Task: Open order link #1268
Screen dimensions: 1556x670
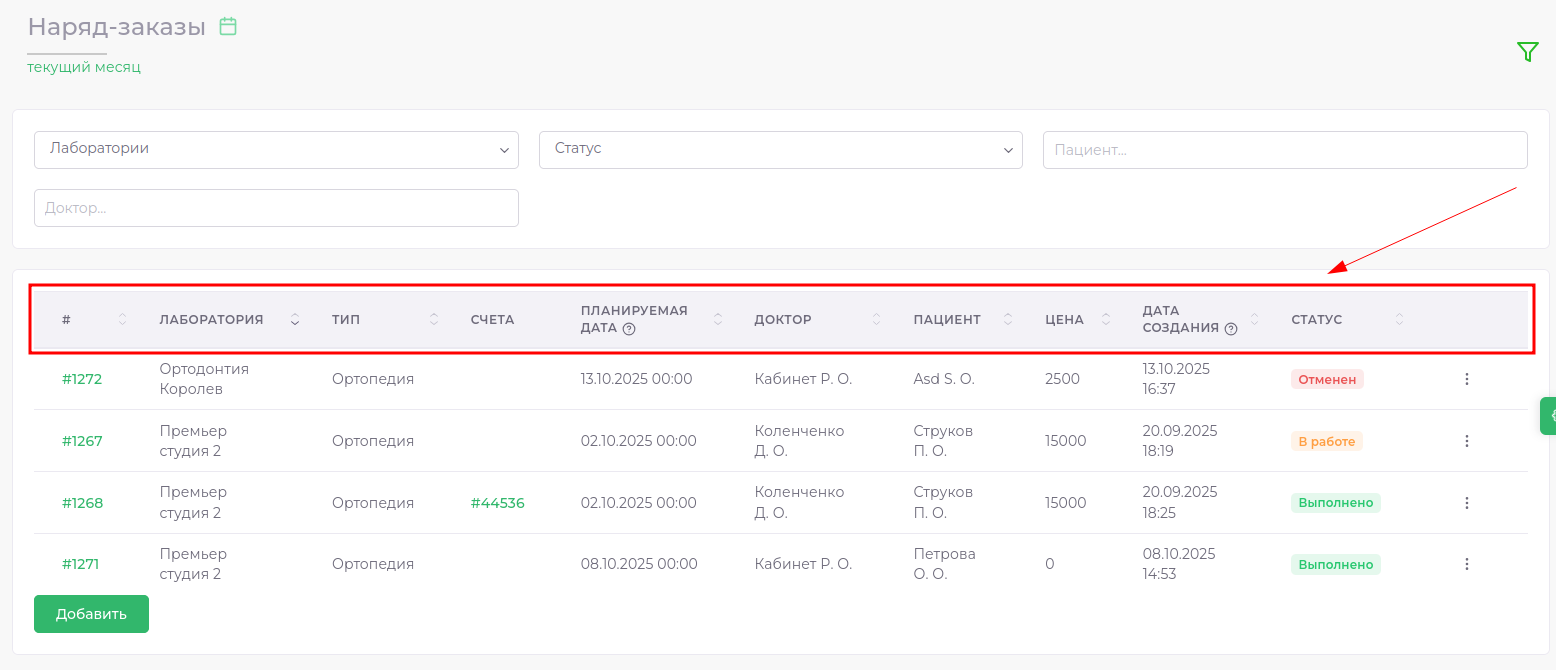Action: tap(82, 503)
